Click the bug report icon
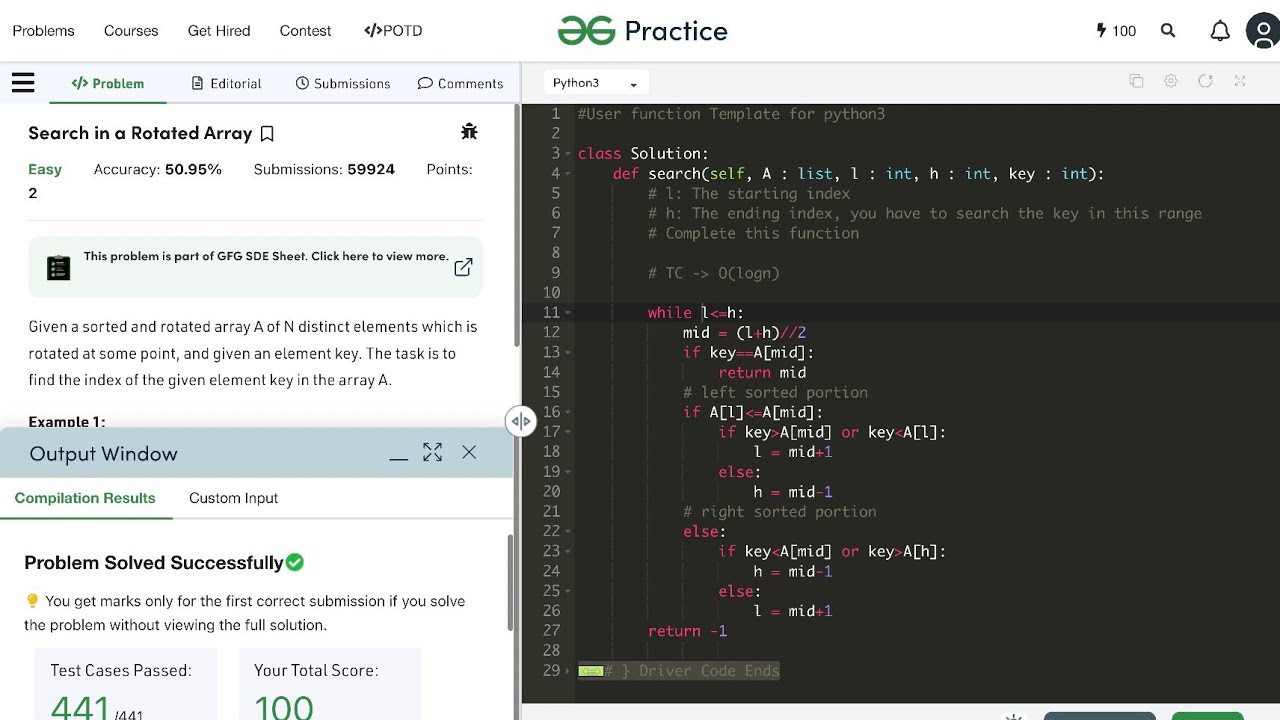This screenshot has width=1280, height=720. [469, 132]
